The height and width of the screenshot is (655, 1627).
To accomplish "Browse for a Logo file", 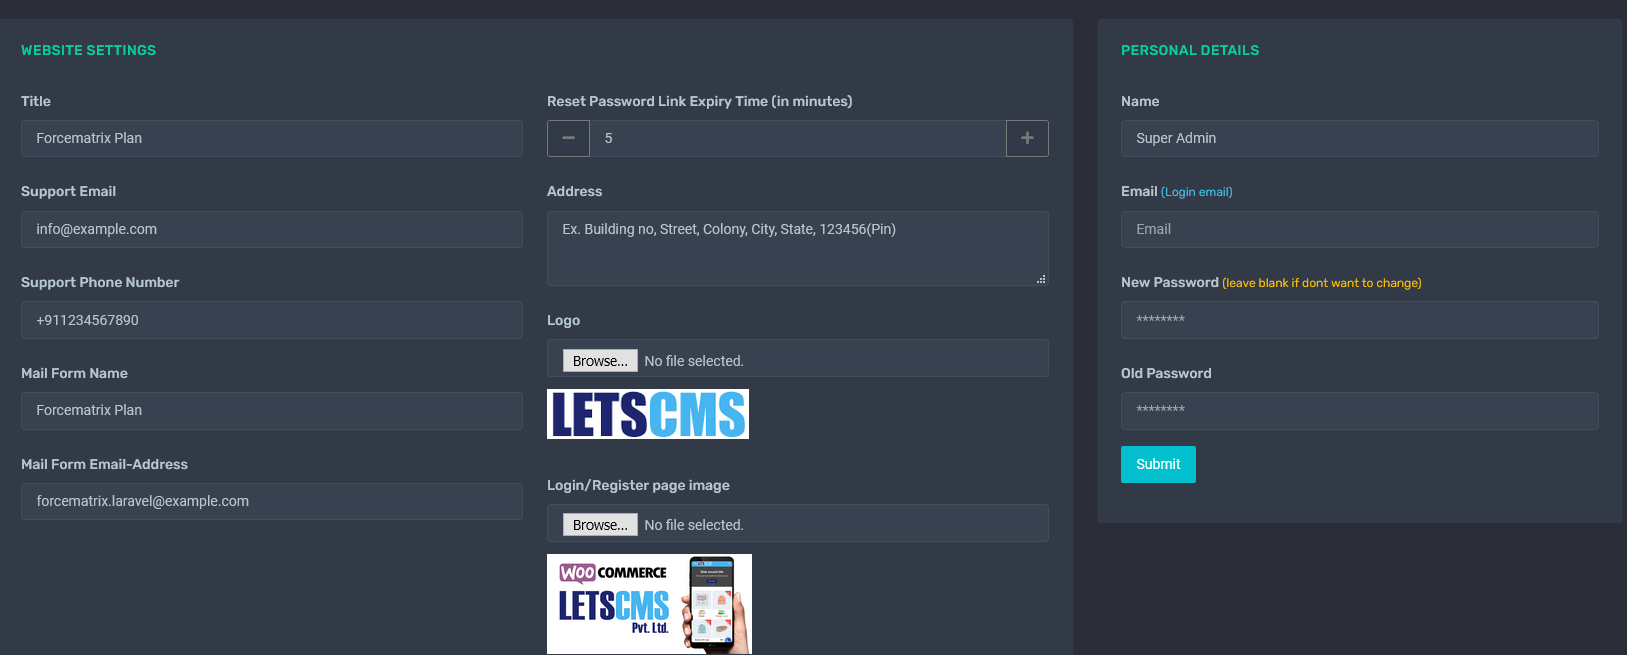I will pyautogui.click(x=600, y=360).
